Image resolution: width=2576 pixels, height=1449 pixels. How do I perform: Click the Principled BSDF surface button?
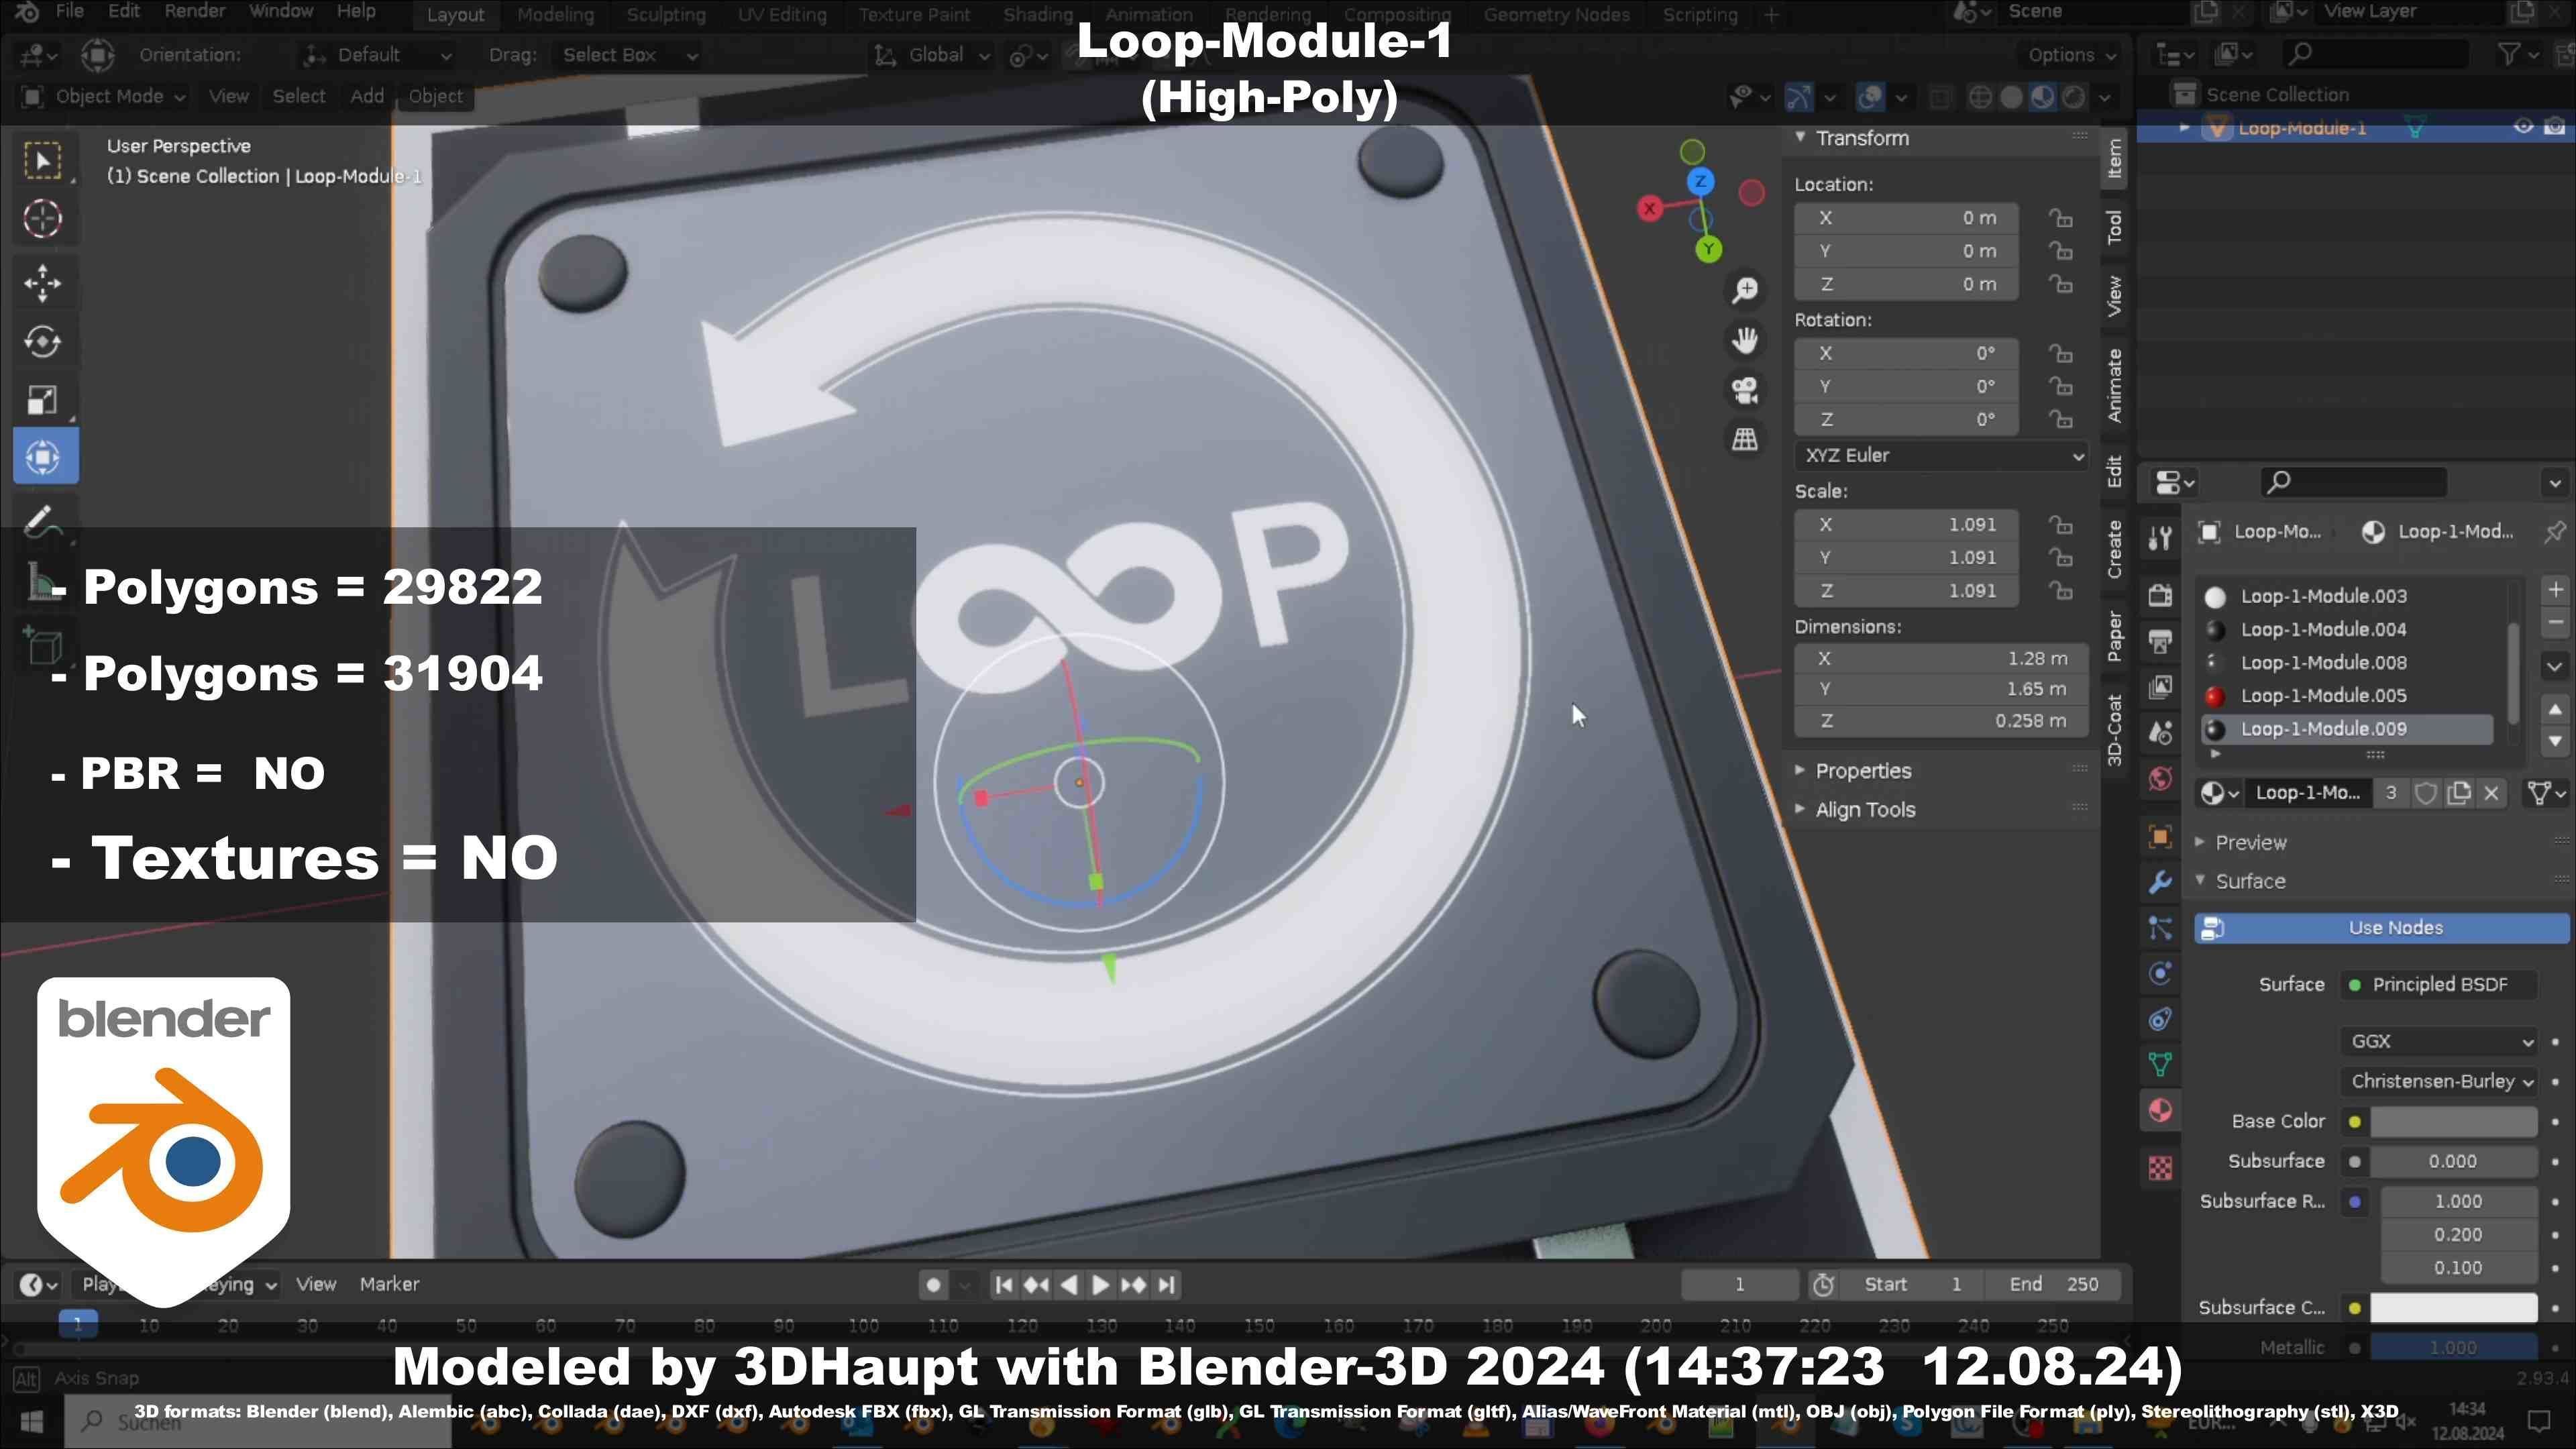(2439, 985)
